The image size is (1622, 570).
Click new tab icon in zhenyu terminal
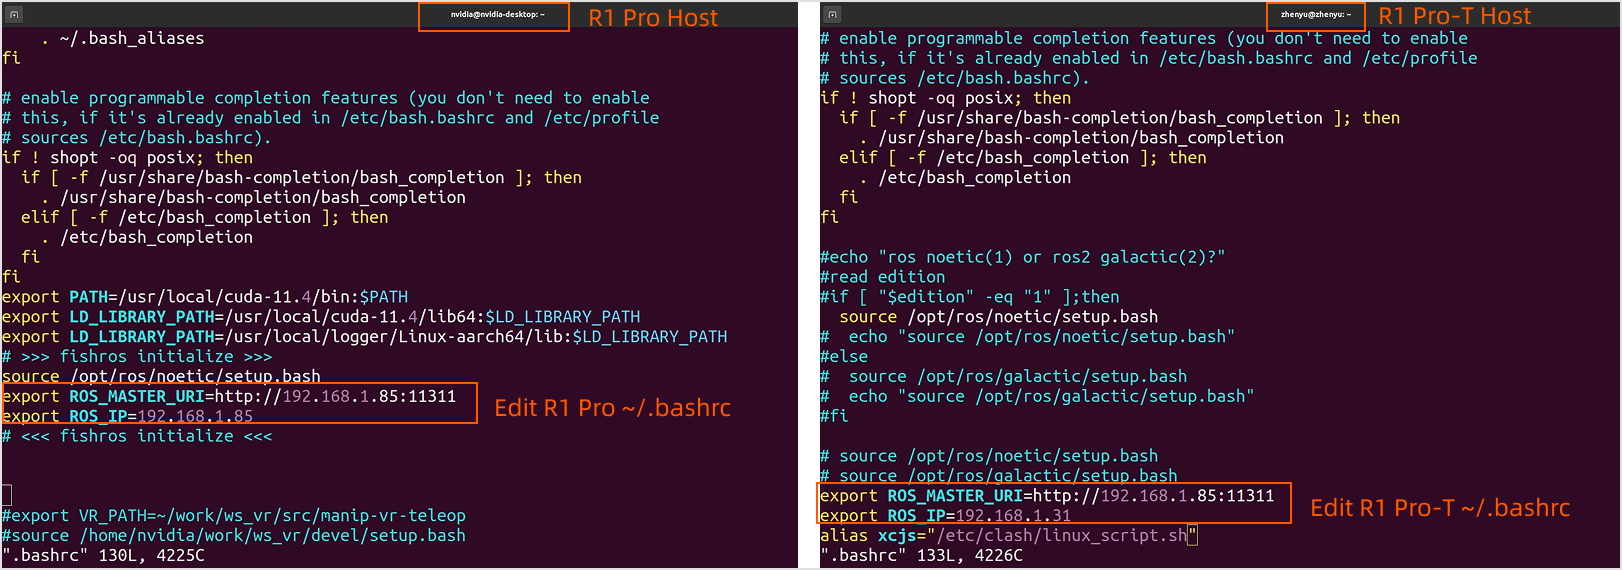click(832, 15)
